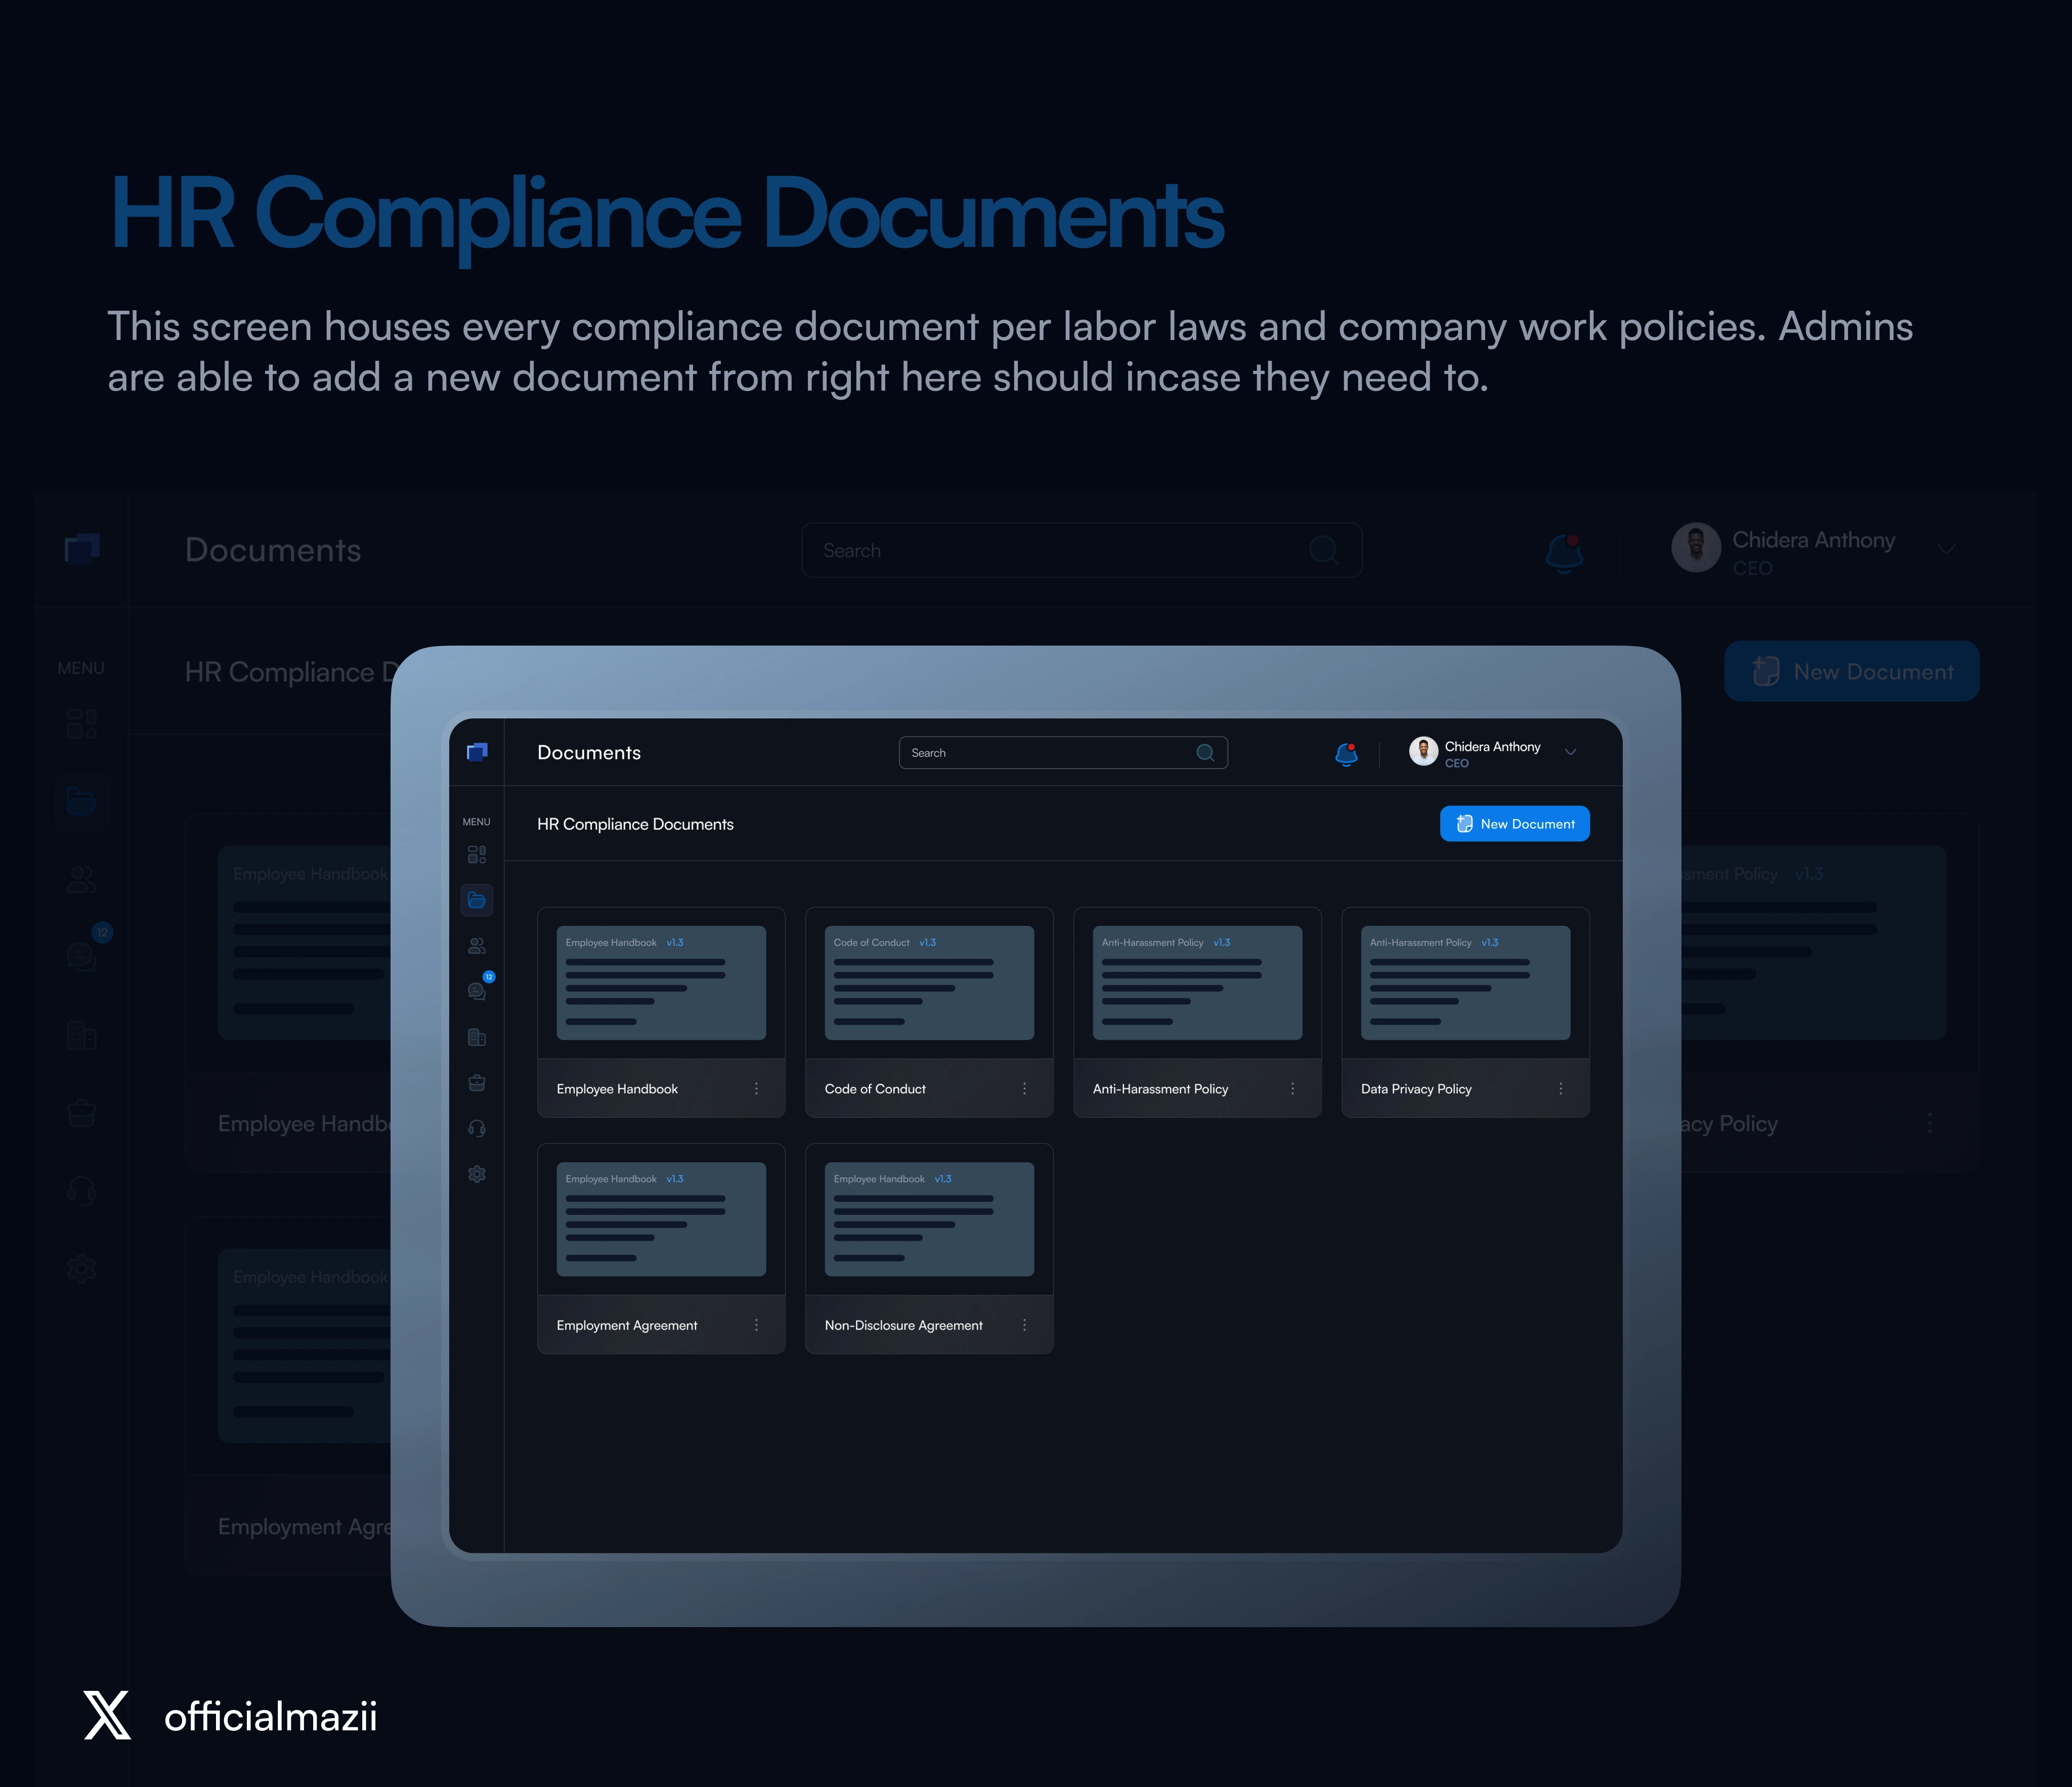
Task: Open the Data Privacy Policy three-dot menu
Action: pyautogui.click(x=1560, y=1089)
